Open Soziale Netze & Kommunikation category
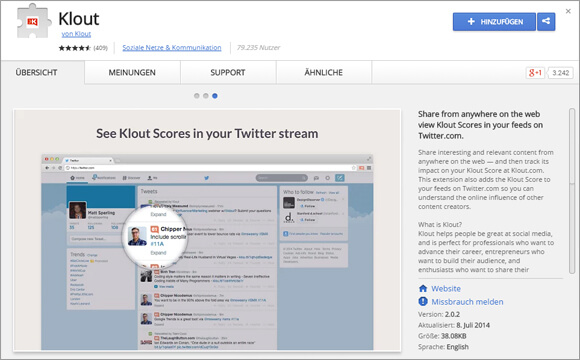 [x=172, y=47]
